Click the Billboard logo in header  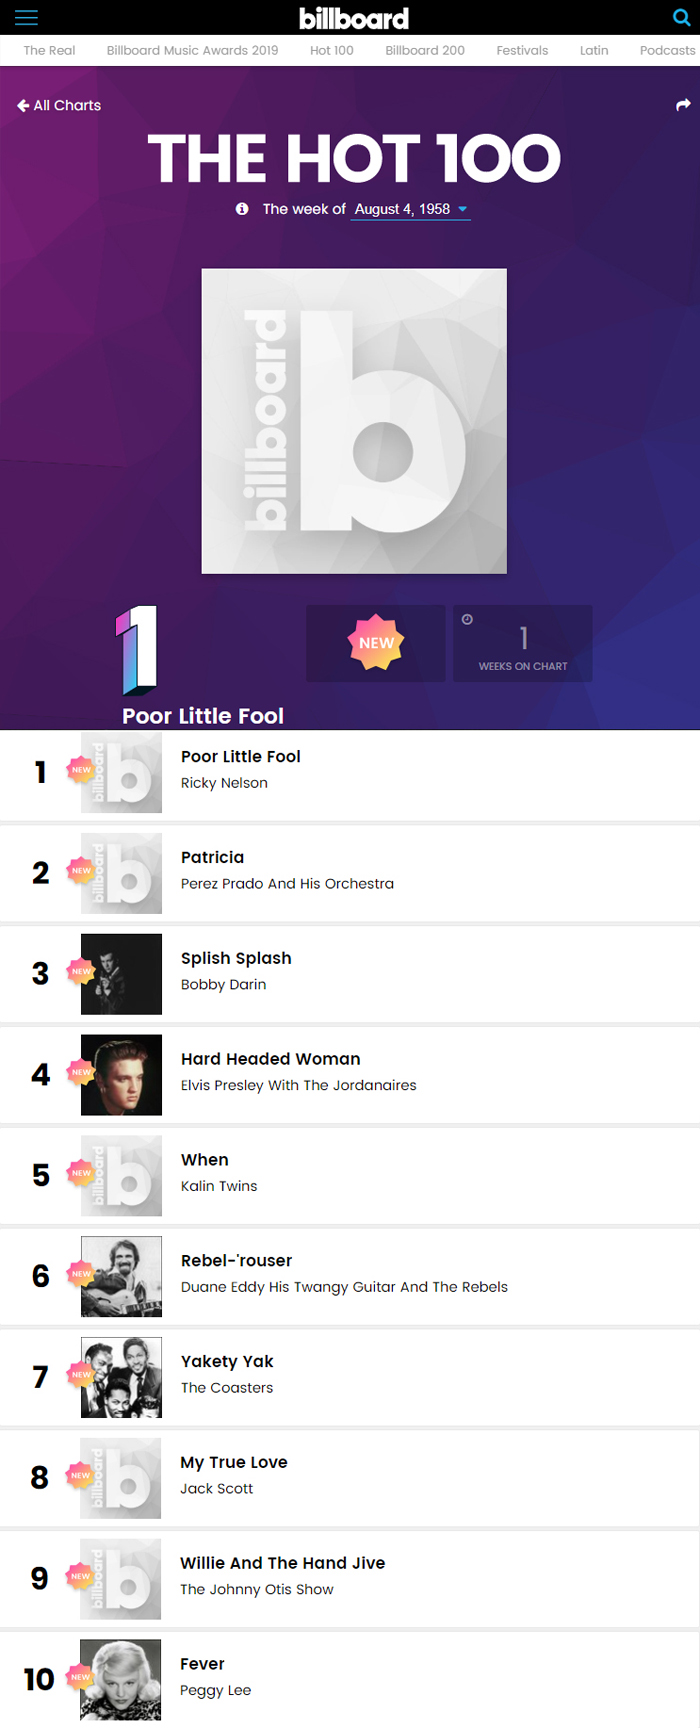click(x=354, y=18)
